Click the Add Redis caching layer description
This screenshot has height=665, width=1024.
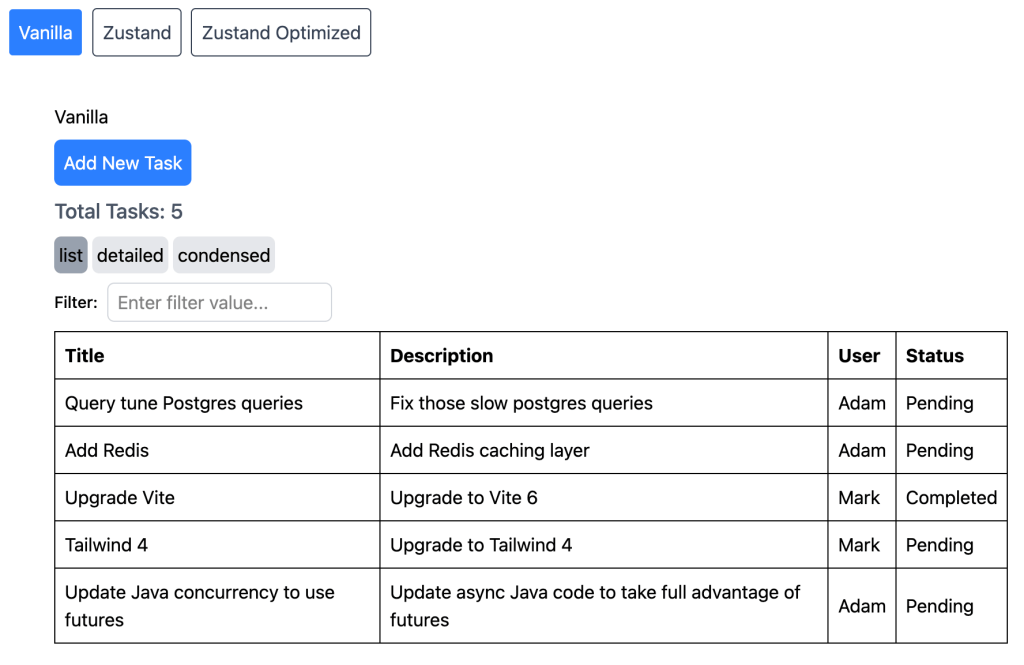click(x=490, y=450)
